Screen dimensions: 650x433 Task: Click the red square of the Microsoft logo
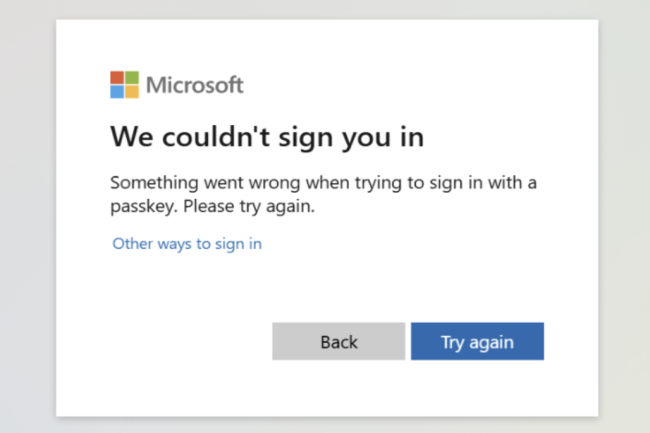117,77
